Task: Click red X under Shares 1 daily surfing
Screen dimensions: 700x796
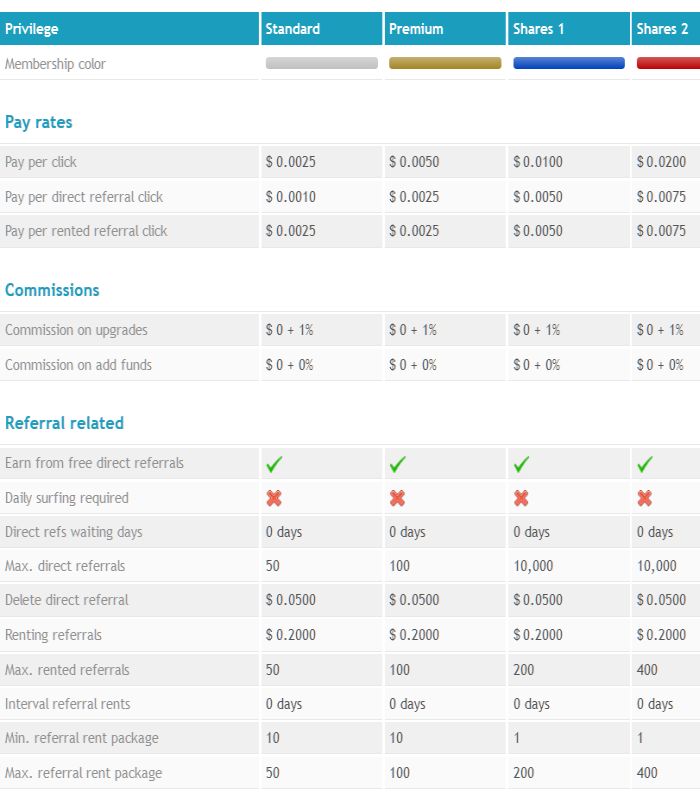Action: point(521,498)
